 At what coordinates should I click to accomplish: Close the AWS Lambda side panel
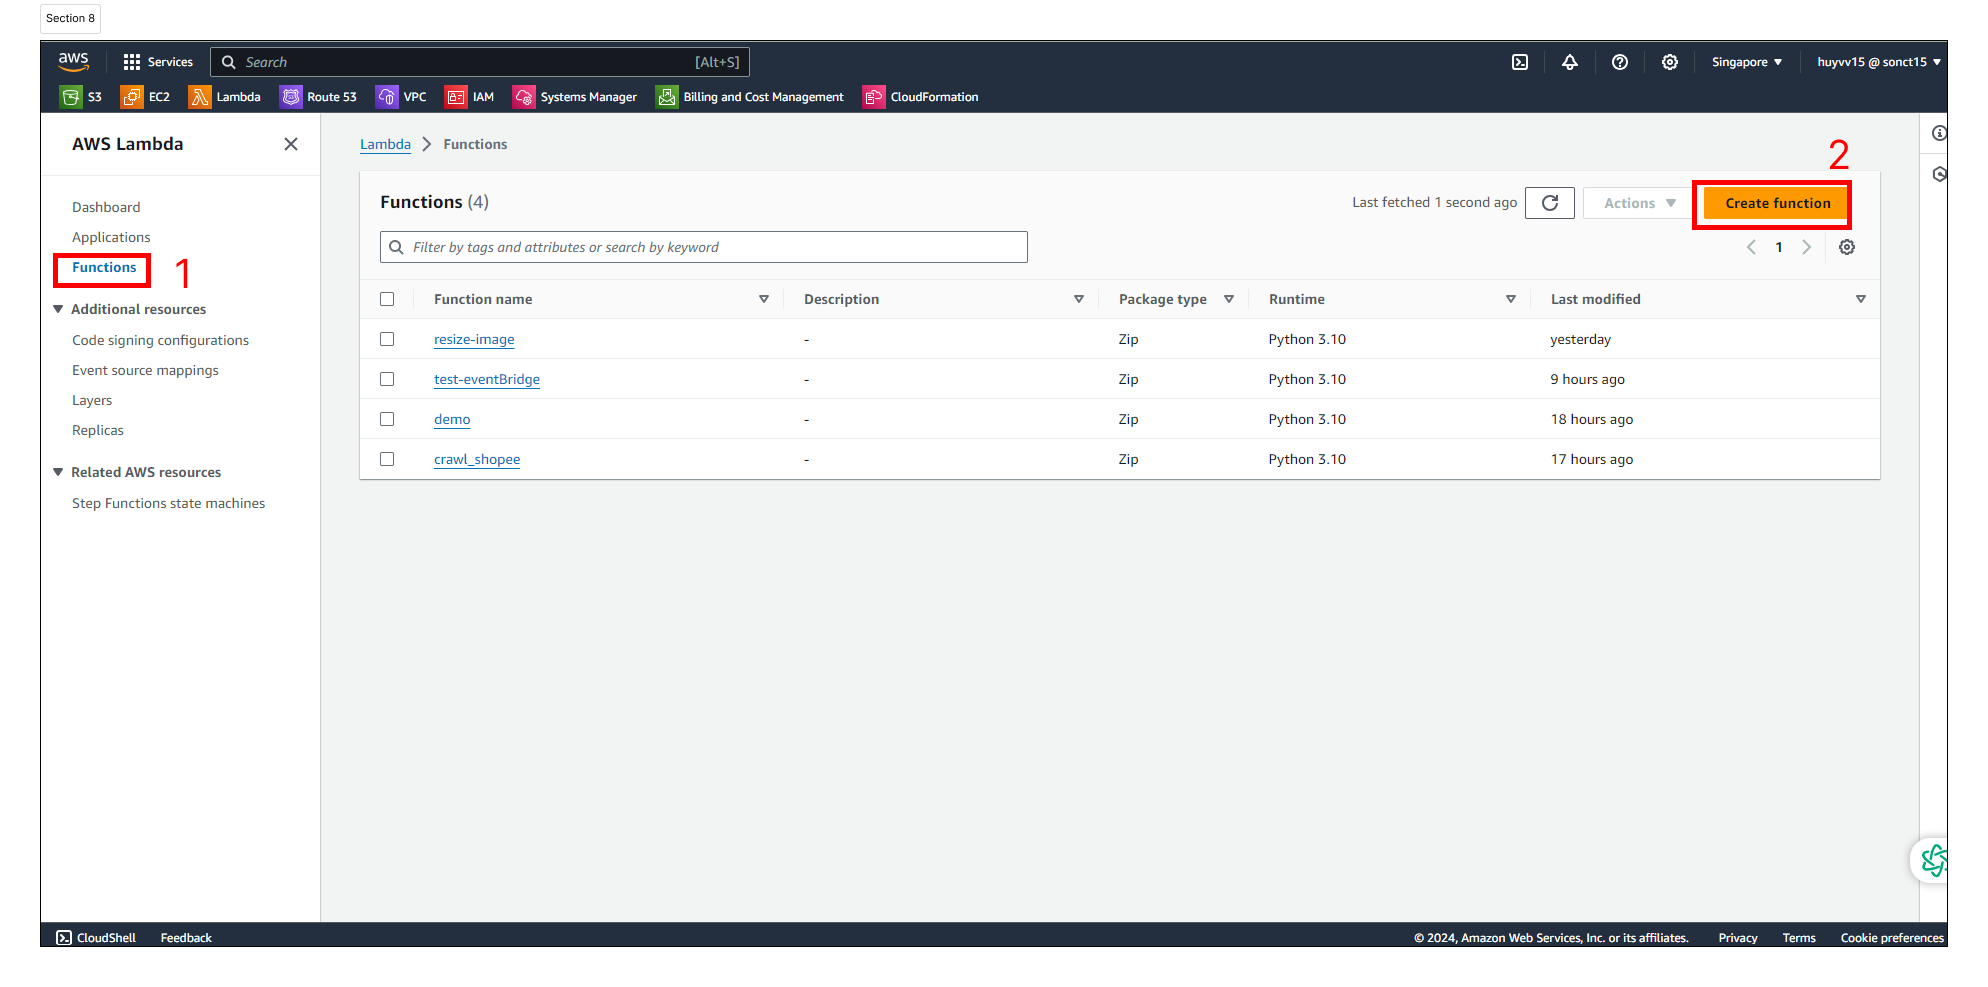[291, 144]
